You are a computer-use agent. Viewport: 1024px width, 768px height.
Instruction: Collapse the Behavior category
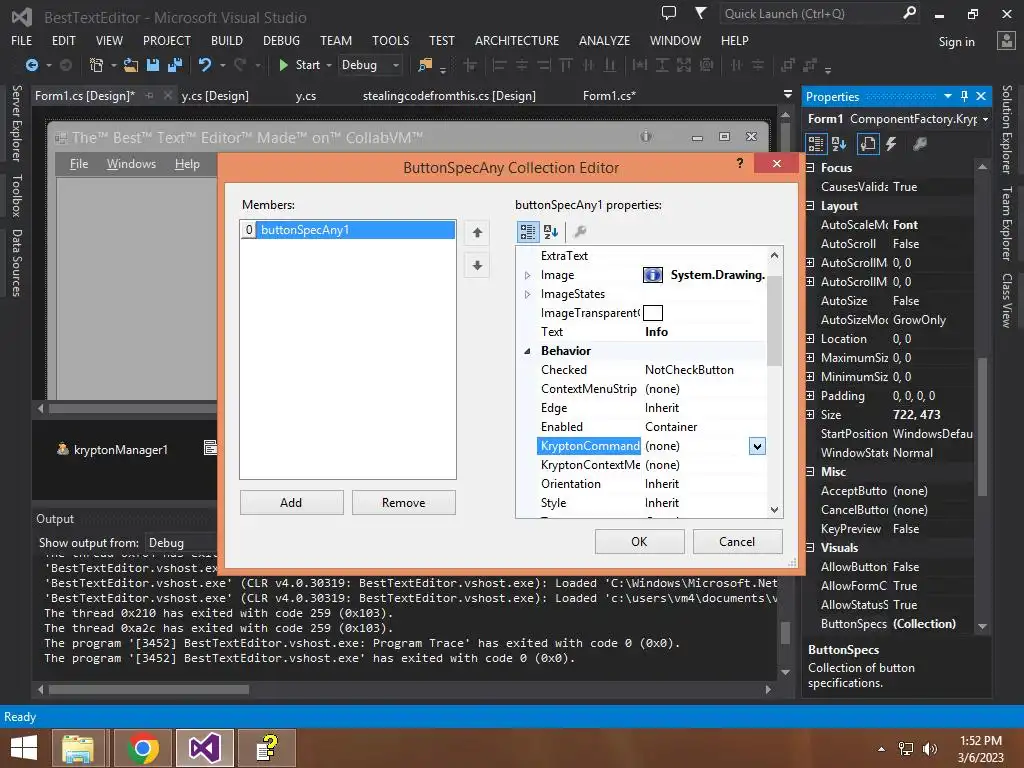[527, 351]
